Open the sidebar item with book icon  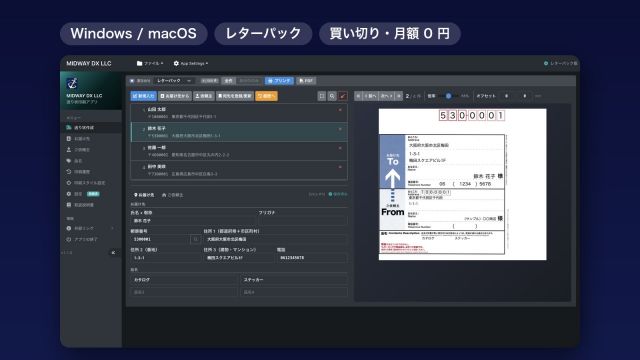coord(91,139)
